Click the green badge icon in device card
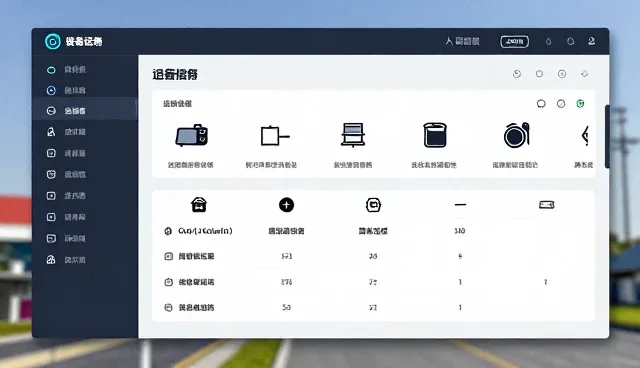Viewport: 640px width, 368px height. [x=580, y=104]
